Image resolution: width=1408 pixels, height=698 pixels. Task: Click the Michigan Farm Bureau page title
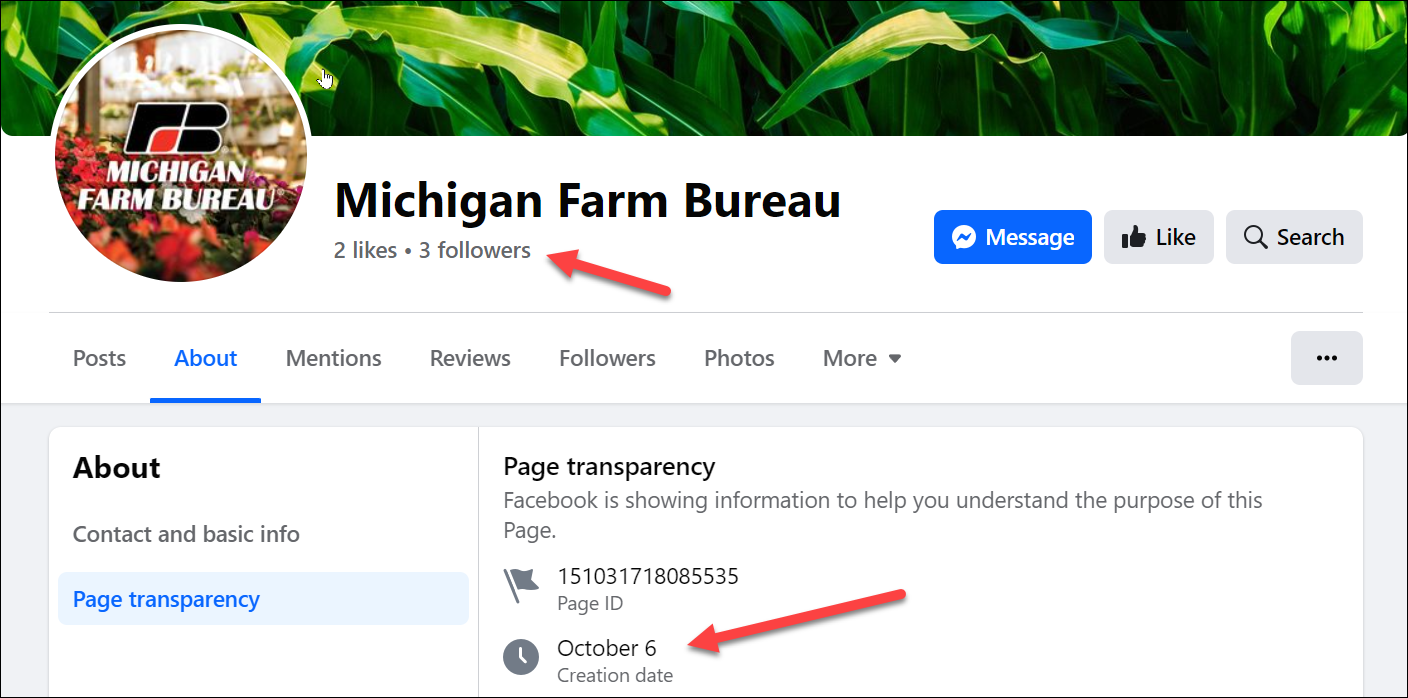tap(587, 200)
